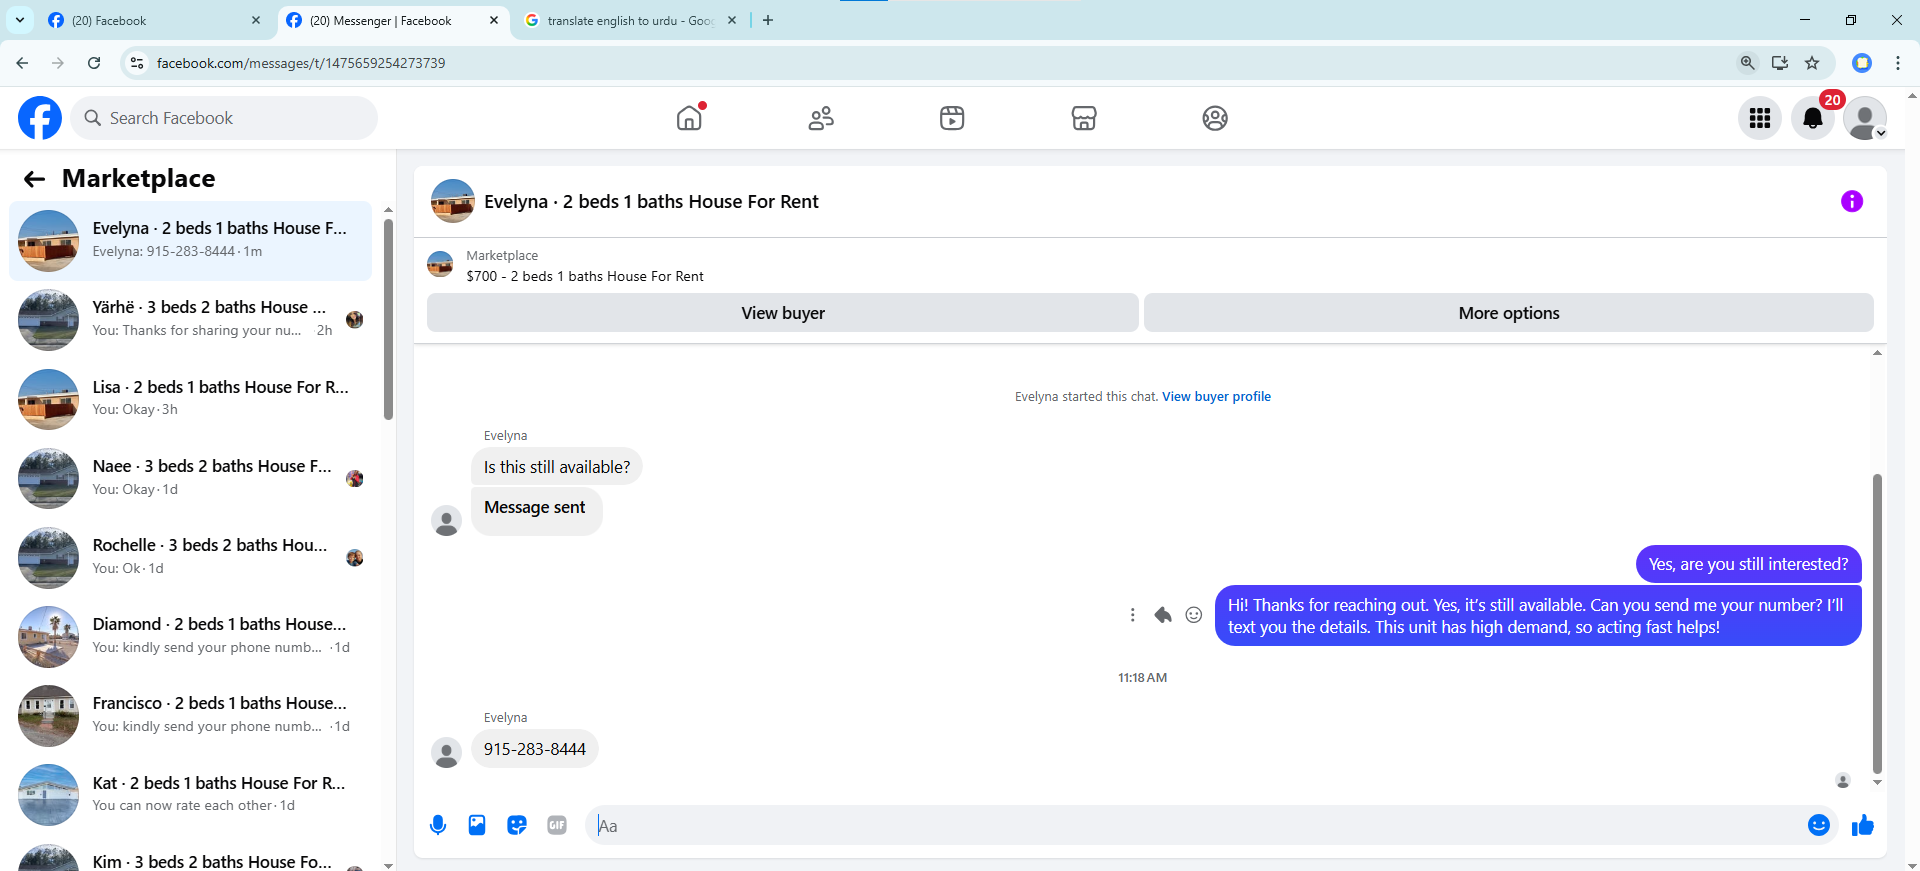Click the Facebook logo
The height and width of the screenshot is (871, 1920).
click(x=40, y=118)
